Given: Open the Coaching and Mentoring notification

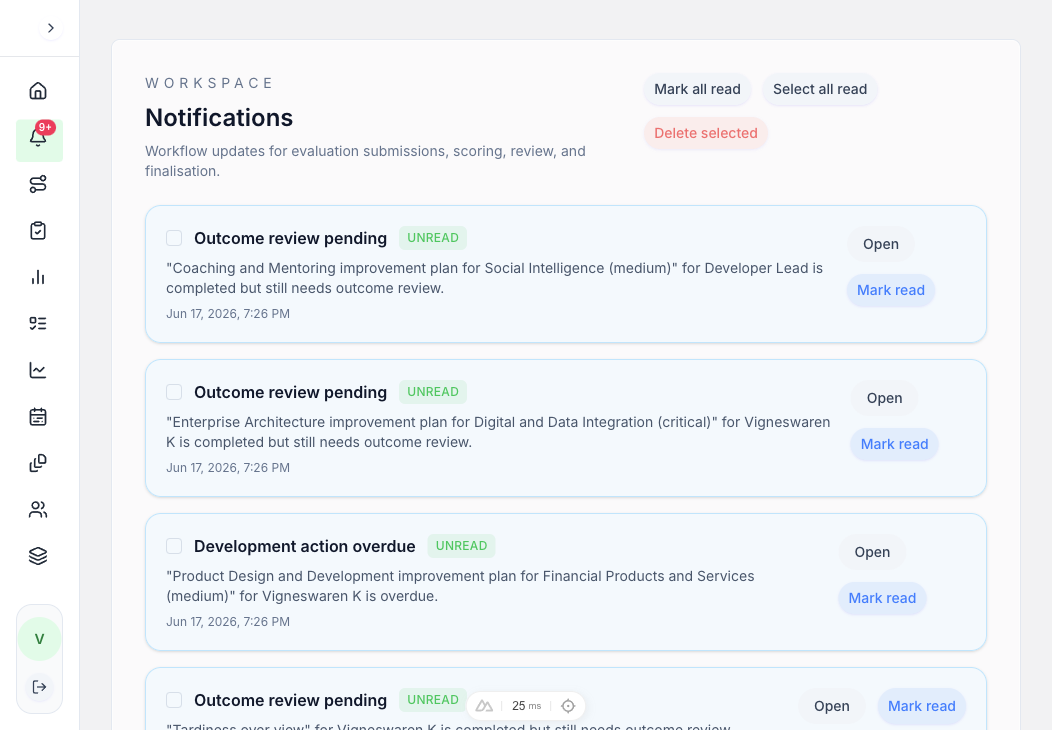Looking at the screenshot, I should click(x=881, y=244).
